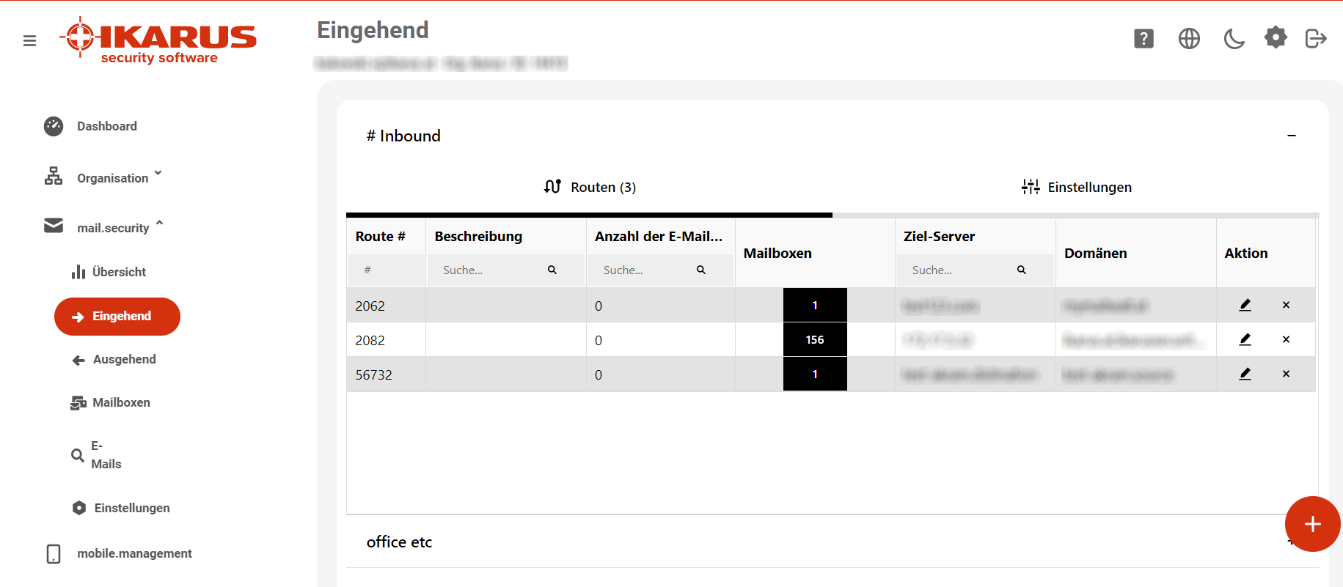Select the Routen (3) tab
The height and width of the screenshot is (587, 1343).
pyautogui.click(x=589, y=187)
